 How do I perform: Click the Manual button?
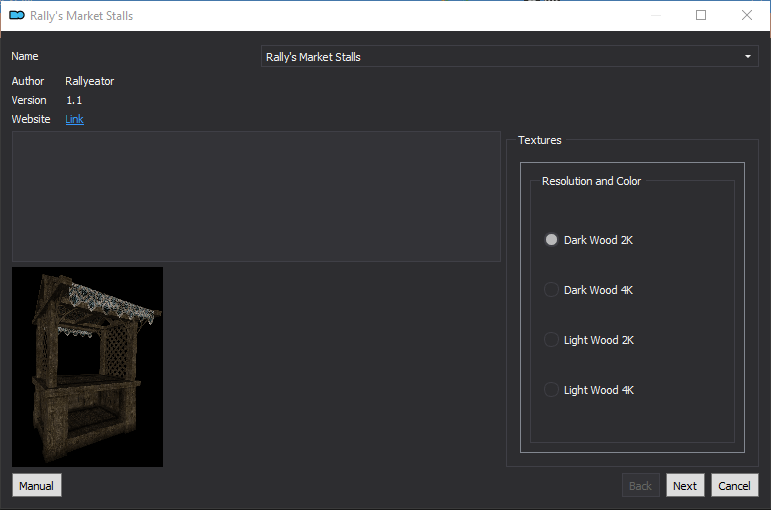[x=36, y=485]
